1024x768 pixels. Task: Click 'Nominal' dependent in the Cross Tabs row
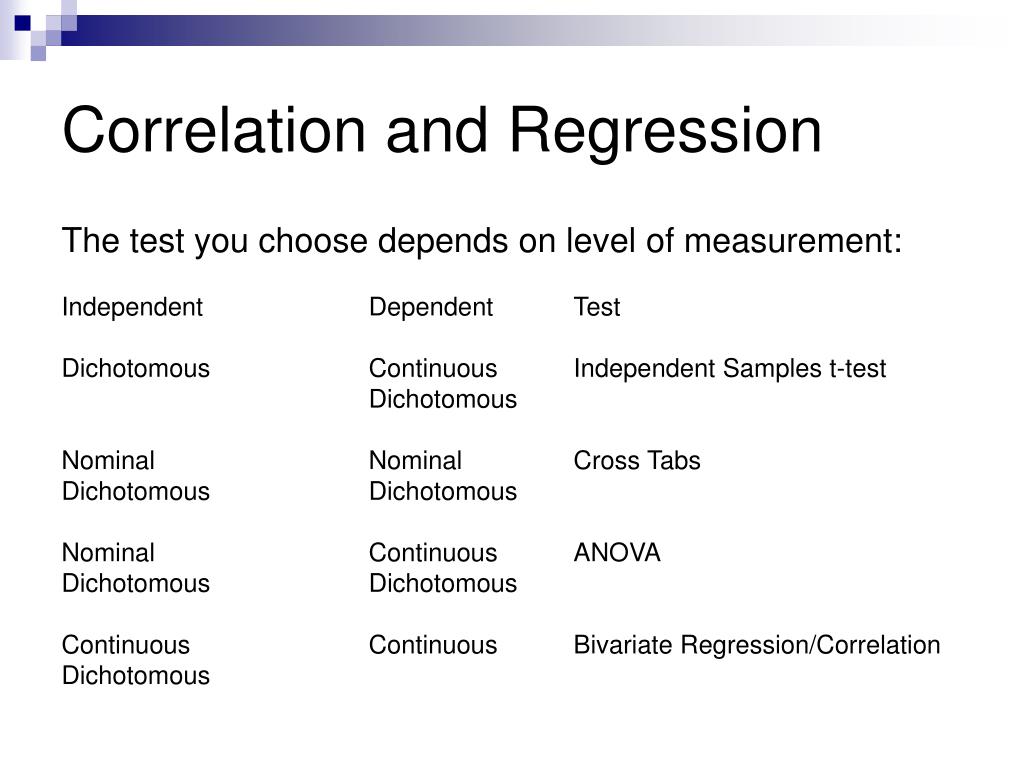click(415, 460)
